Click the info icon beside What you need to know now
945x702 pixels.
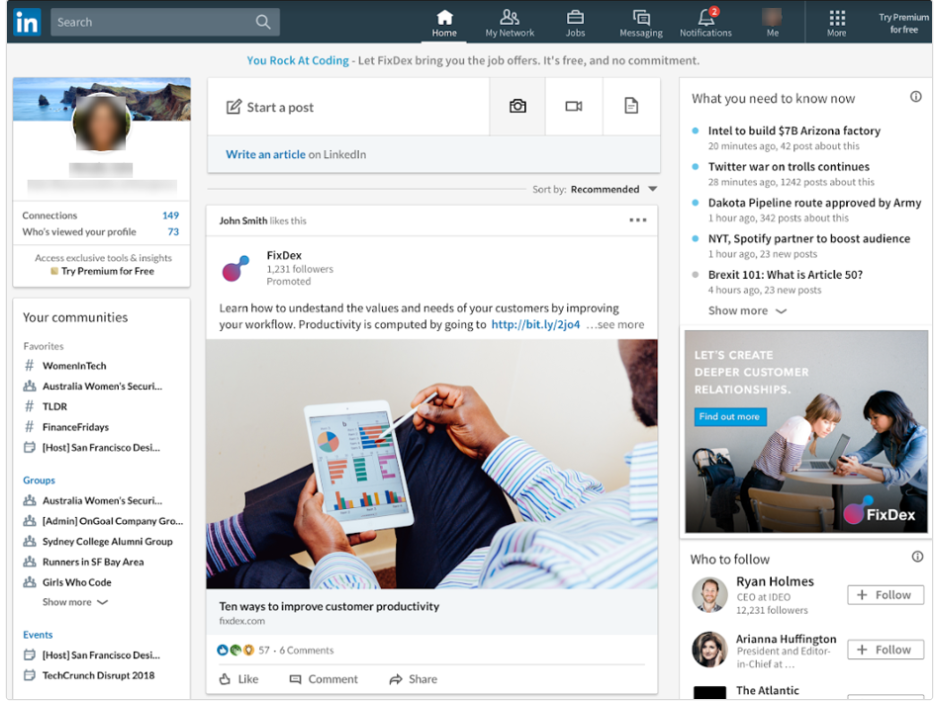point(915,97)
